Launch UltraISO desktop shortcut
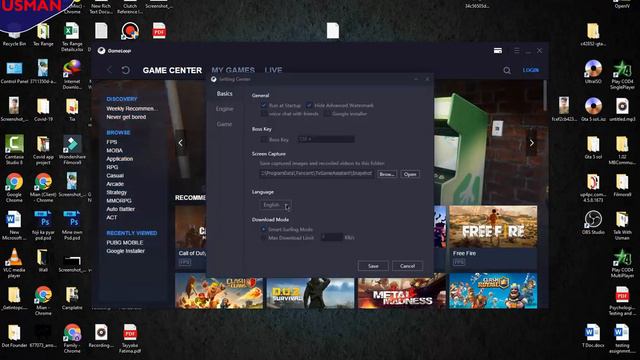640x360 pixels. click(593, 72)
